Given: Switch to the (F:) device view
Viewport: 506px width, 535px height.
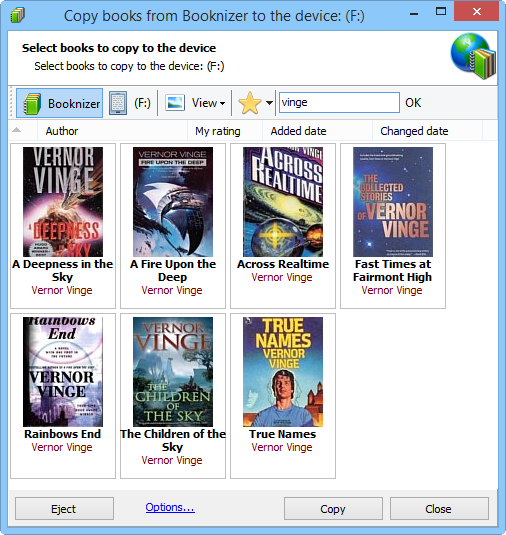Looking at the screenshot, I should 142,103.
